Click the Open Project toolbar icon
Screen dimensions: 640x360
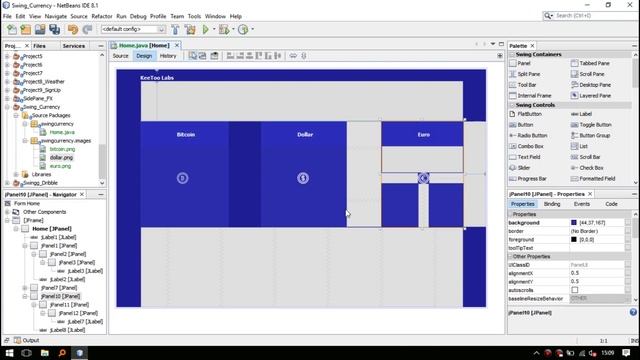(x=40, y=29)
